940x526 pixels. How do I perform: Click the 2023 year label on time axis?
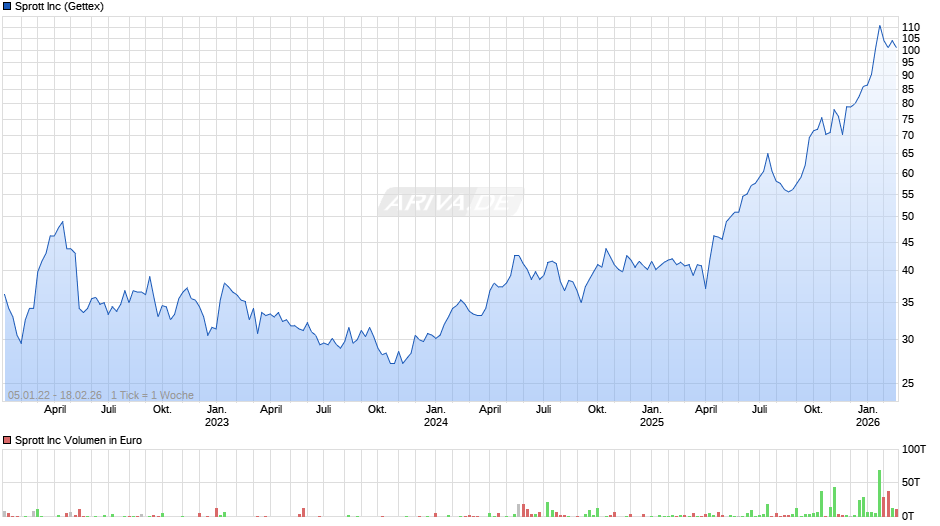[216, 422]
